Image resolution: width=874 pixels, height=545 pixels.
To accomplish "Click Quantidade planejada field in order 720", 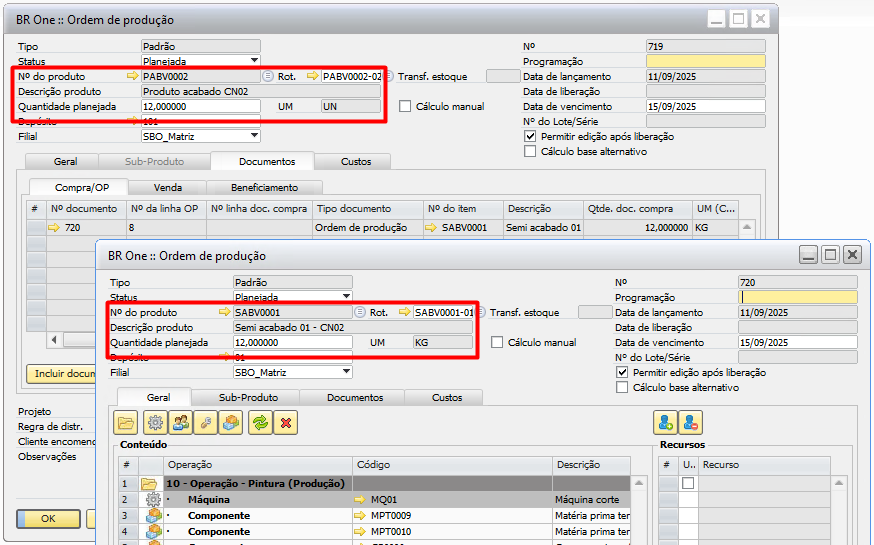I will (292, 342).
